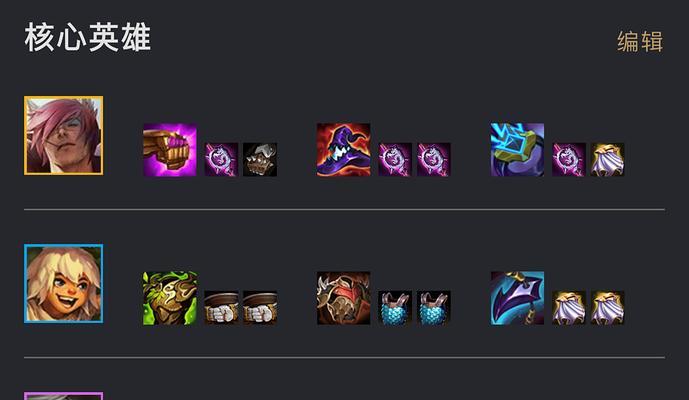Tap the first rod beside Rabadon's Deathcap
The height and width of the screenshot is (400, 689).
pos(395,159)
